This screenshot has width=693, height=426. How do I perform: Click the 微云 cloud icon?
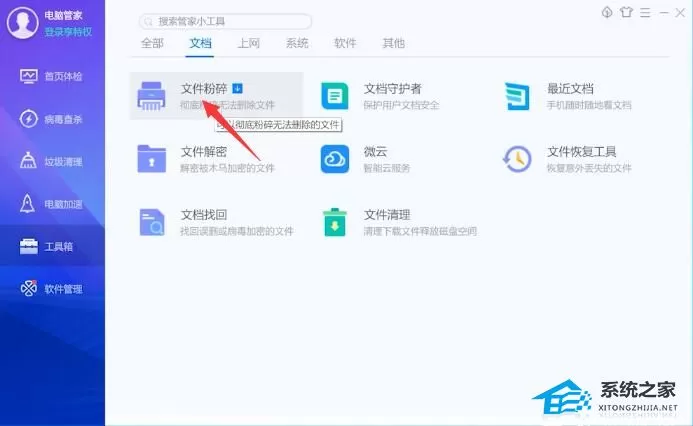(335, 159)
